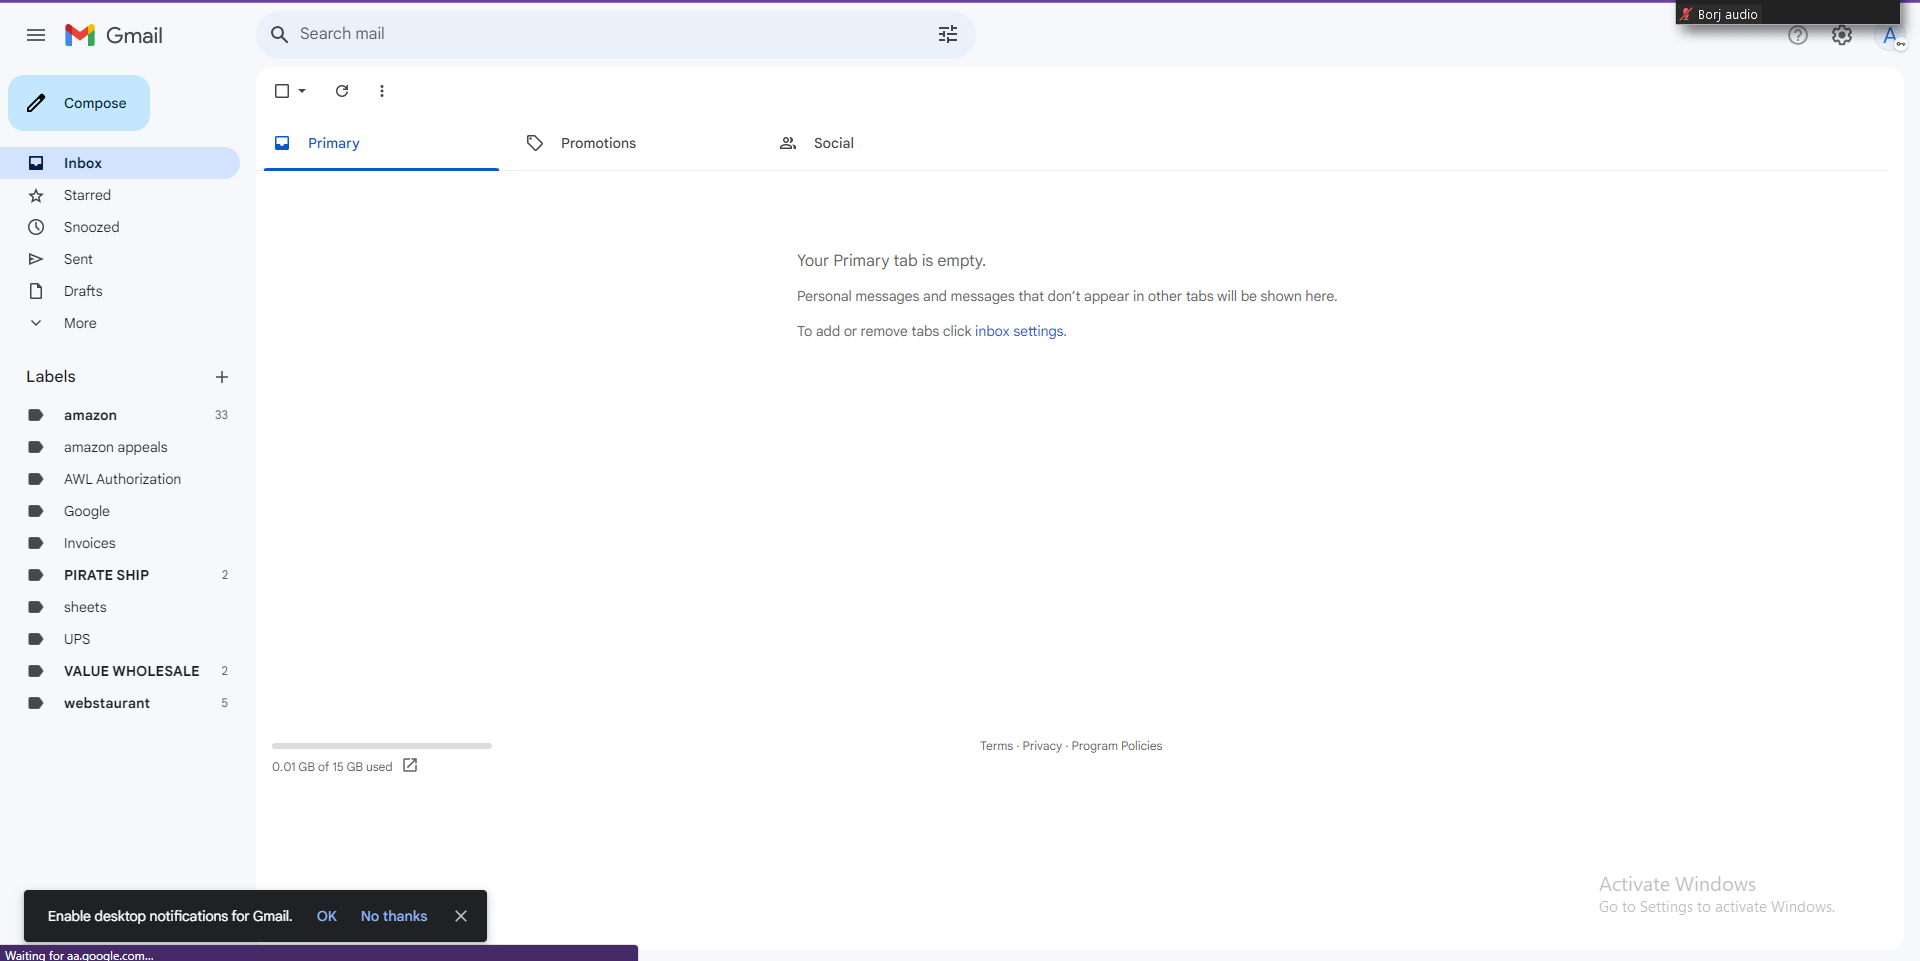The height and width of the screenshot is (961, 1920).
Task: Dismiss the desktop notifications prompt
Action: tap(461, 916)
